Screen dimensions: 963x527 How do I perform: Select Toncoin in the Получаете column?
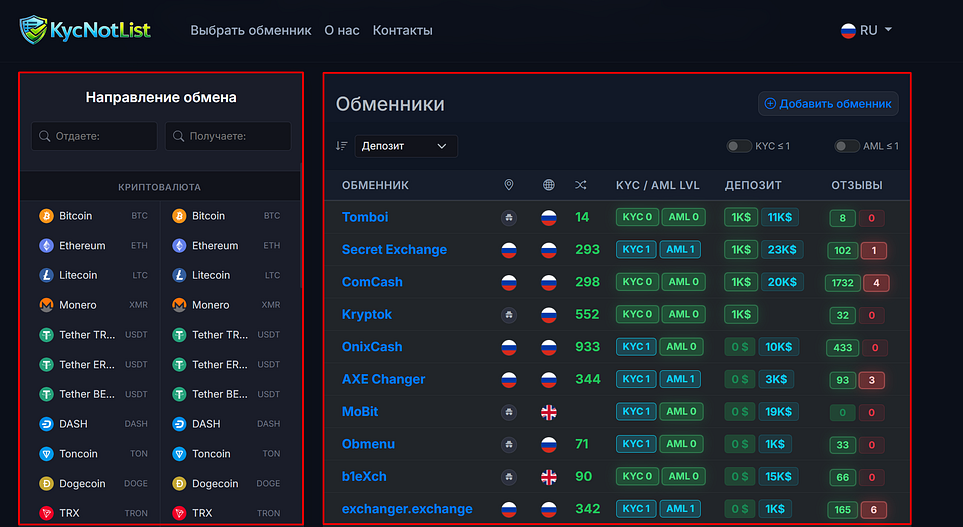[x=226, y=453]
